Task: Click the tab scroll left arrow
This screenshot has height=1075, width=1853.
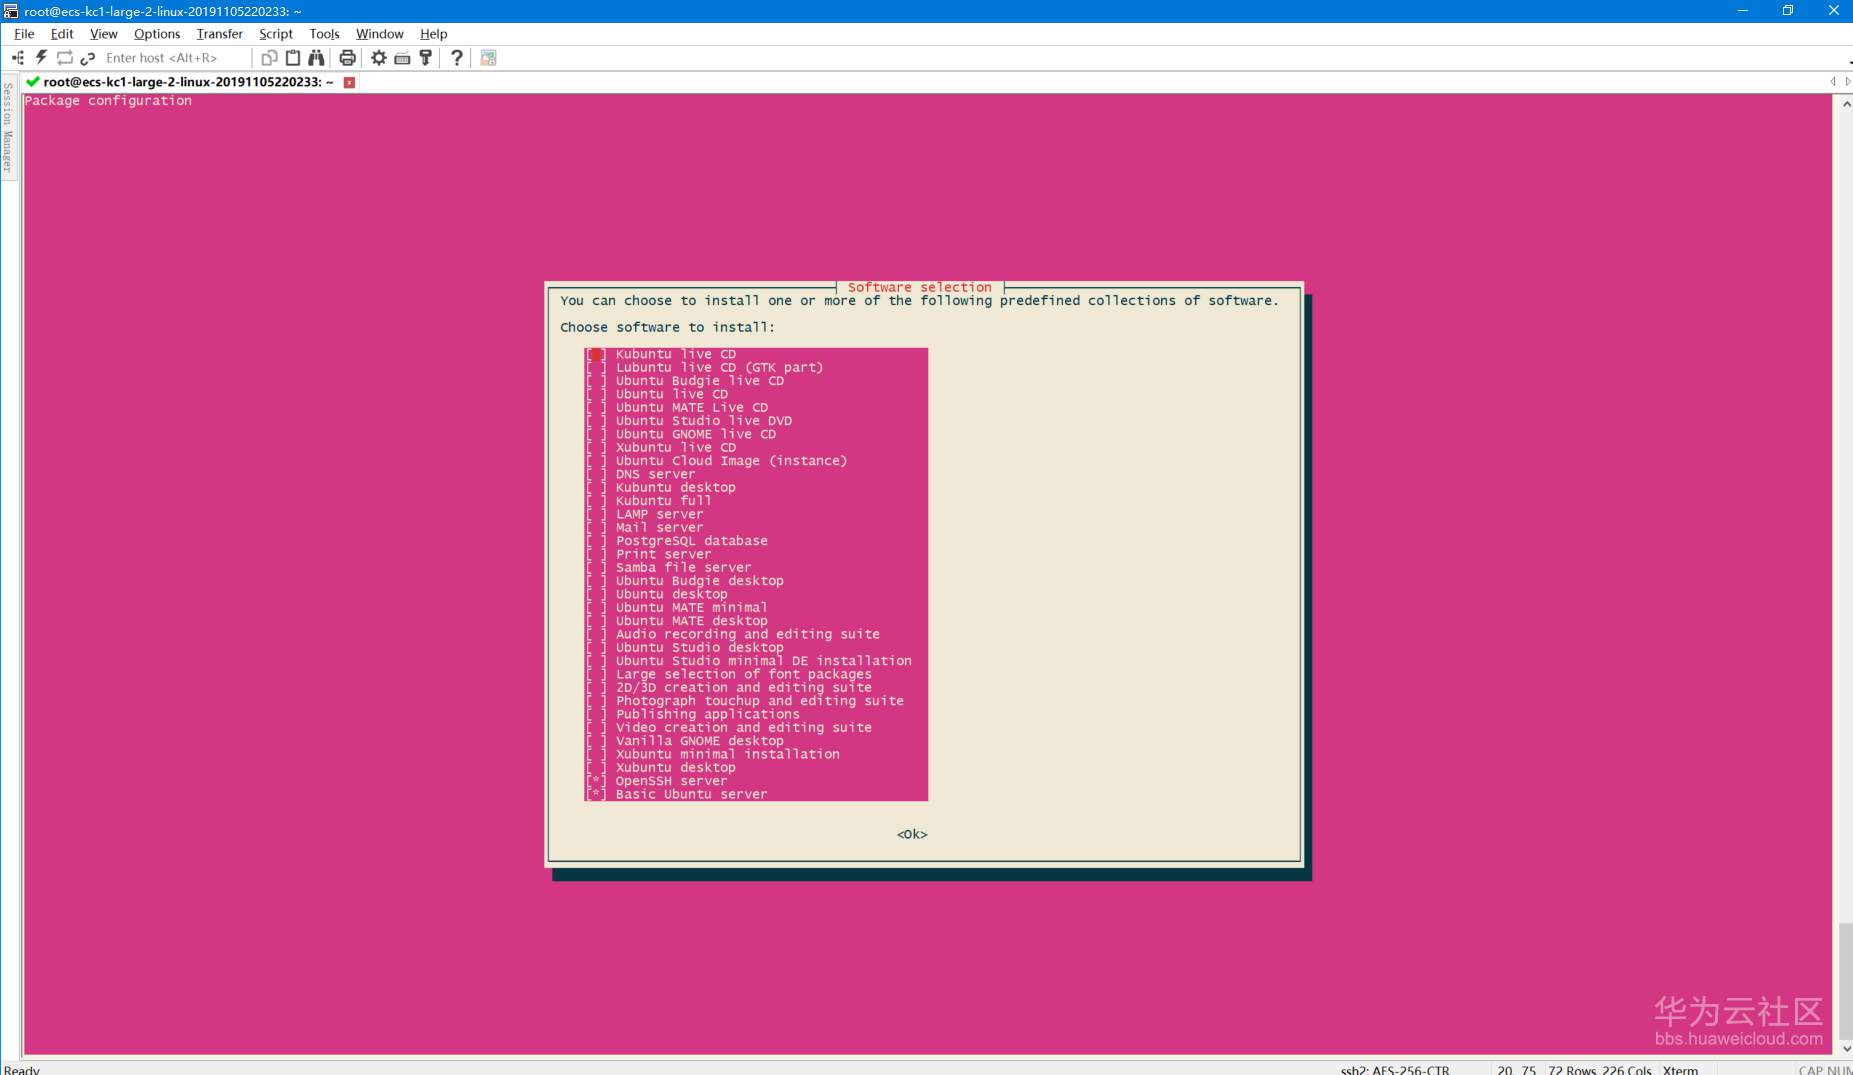Action: (x=1833, y=81)
